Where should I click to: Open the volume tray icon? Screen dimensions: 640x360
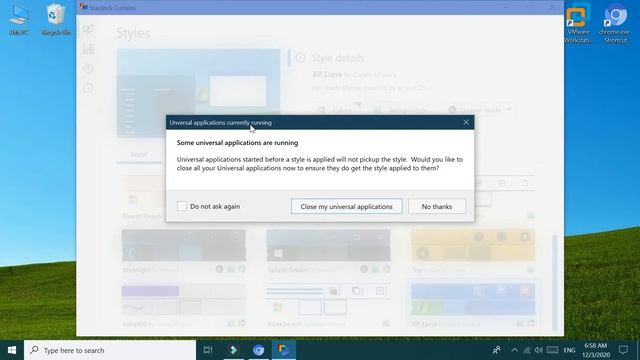539,350
